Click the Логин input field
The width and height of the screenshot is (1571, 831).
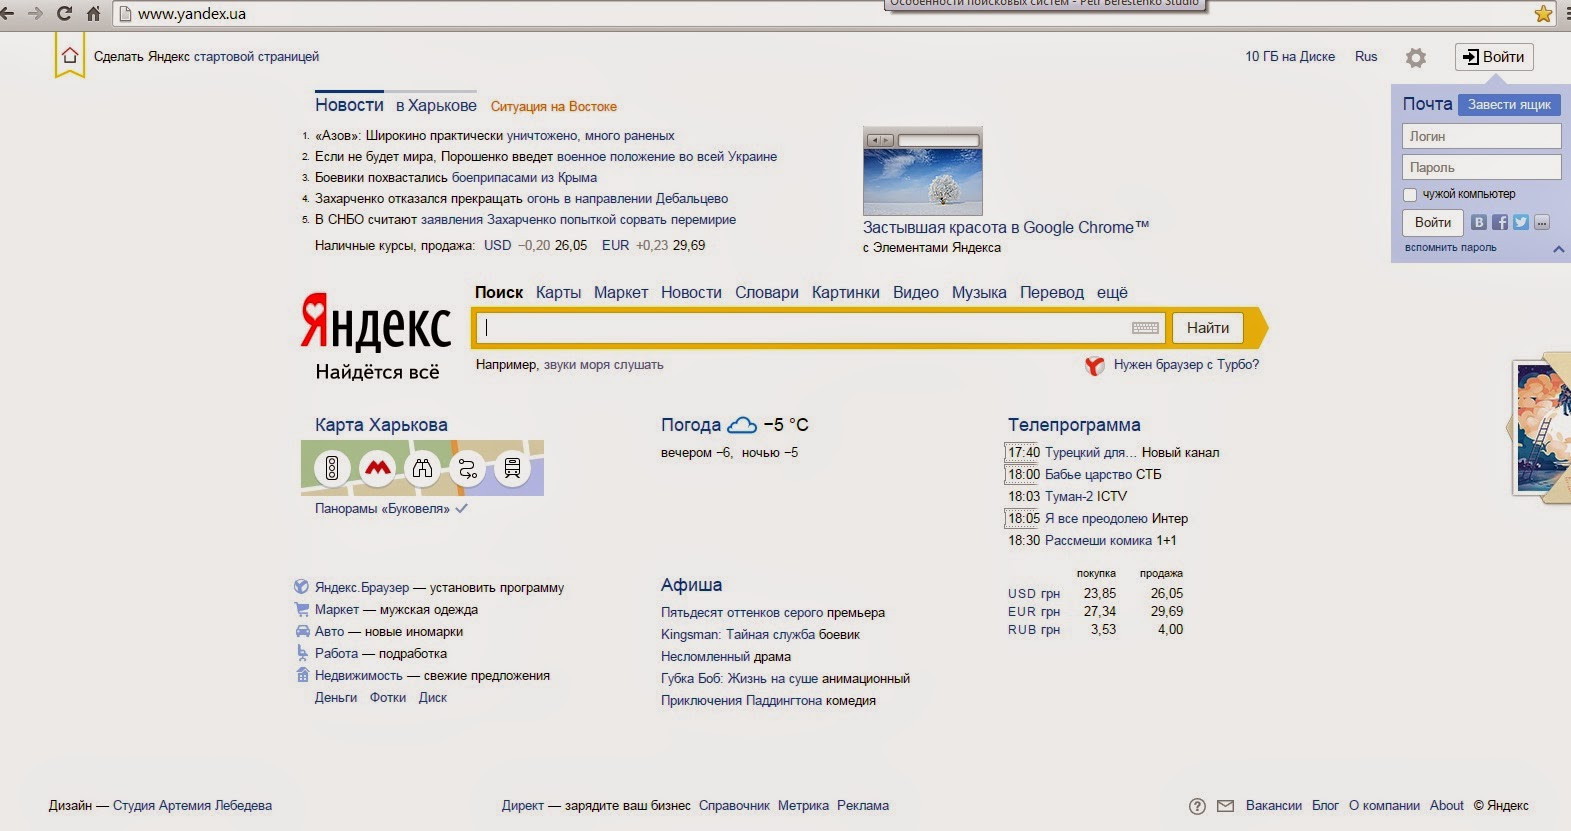pyautogui.click(x=1481, y=136)
